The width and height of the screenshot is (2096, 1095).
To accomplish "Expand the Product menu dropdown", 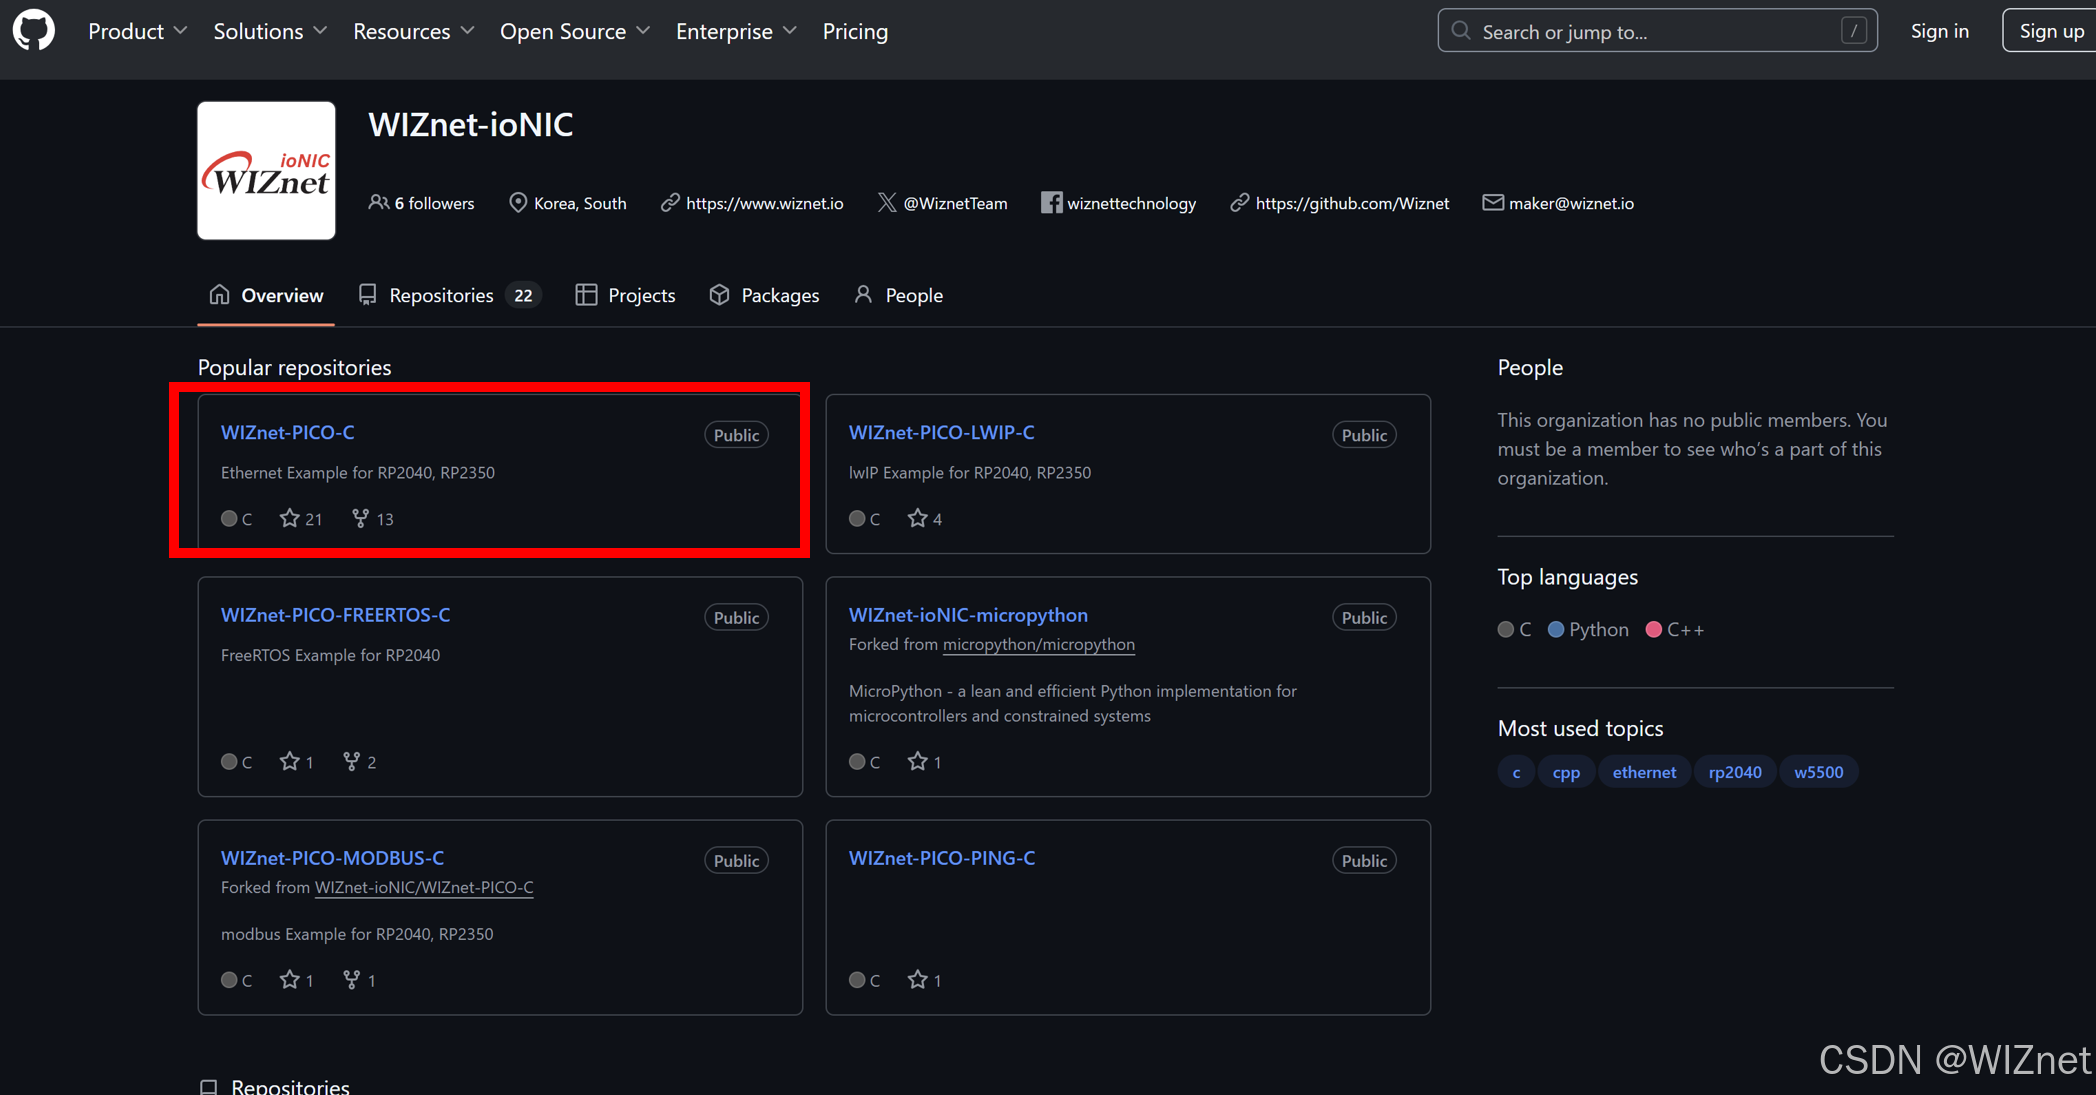I will click(x=137, y=31).
